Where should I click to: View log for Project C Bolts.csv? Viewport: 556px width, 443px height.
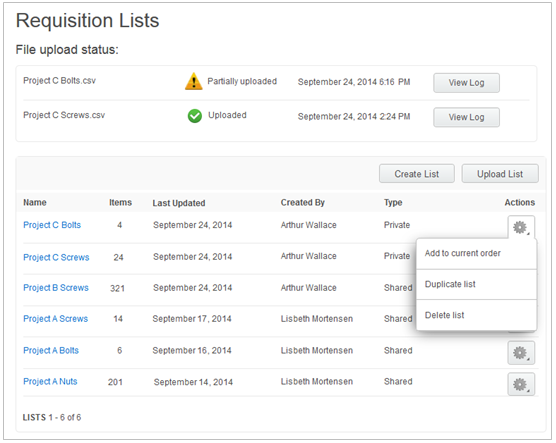point(466,83)
